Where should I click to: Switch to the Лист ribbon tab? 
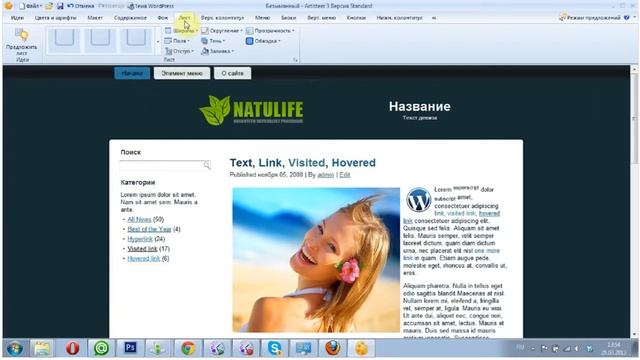point(184,18)
